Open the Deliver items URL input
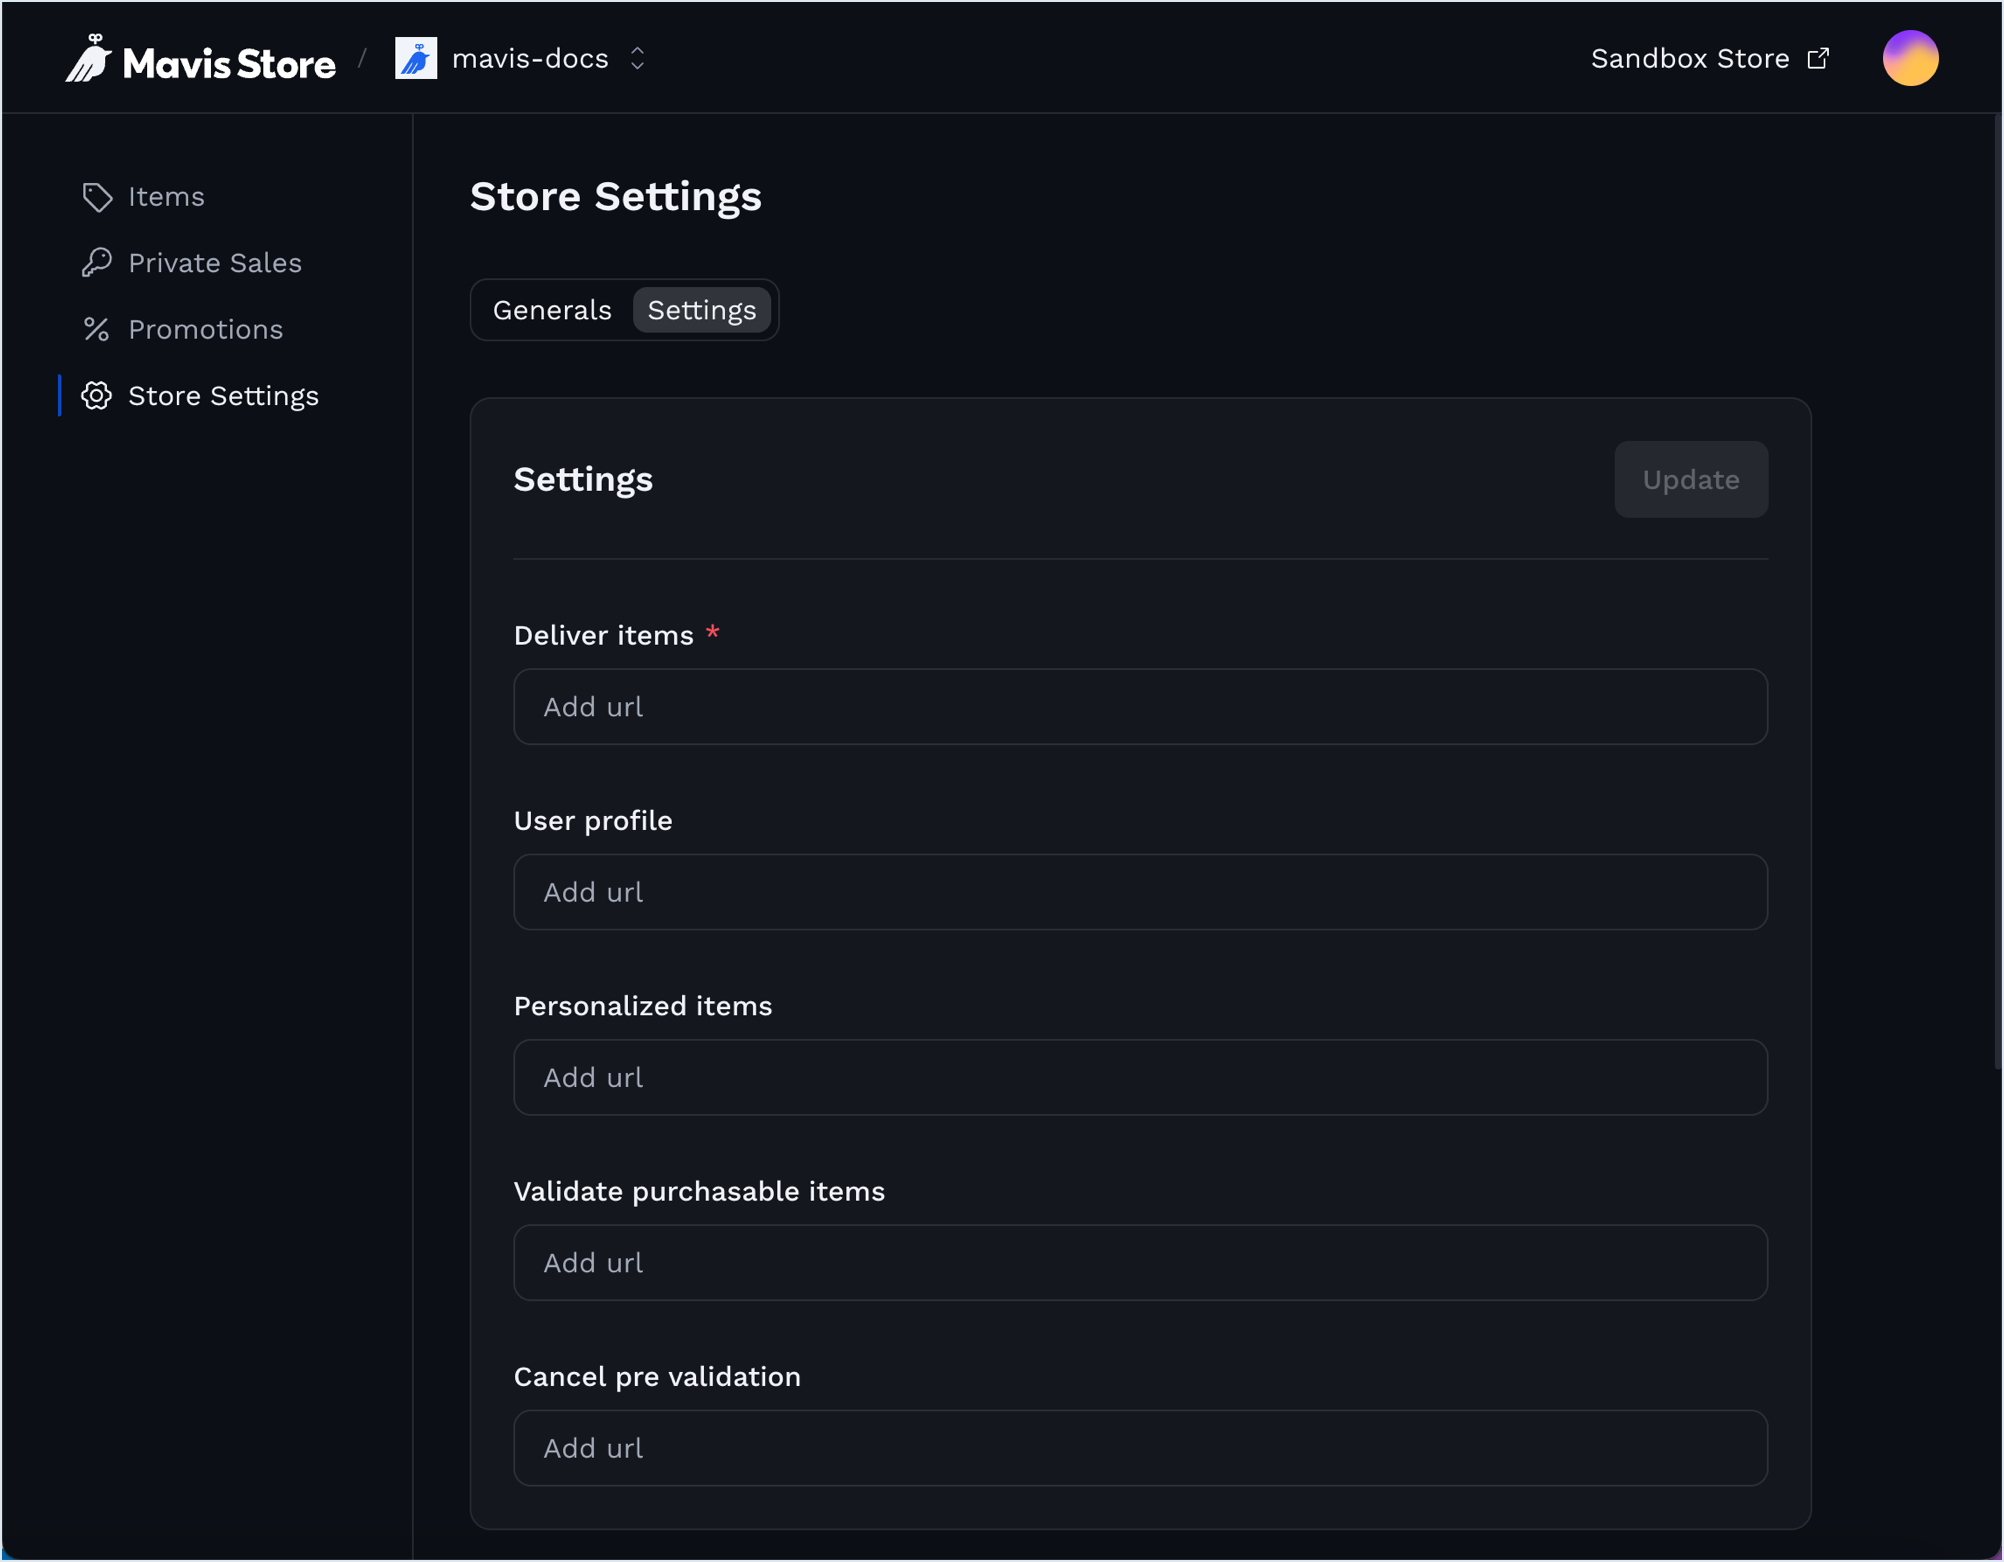The height and width of the screenshot is (1562, 2004). (1140, 705)
